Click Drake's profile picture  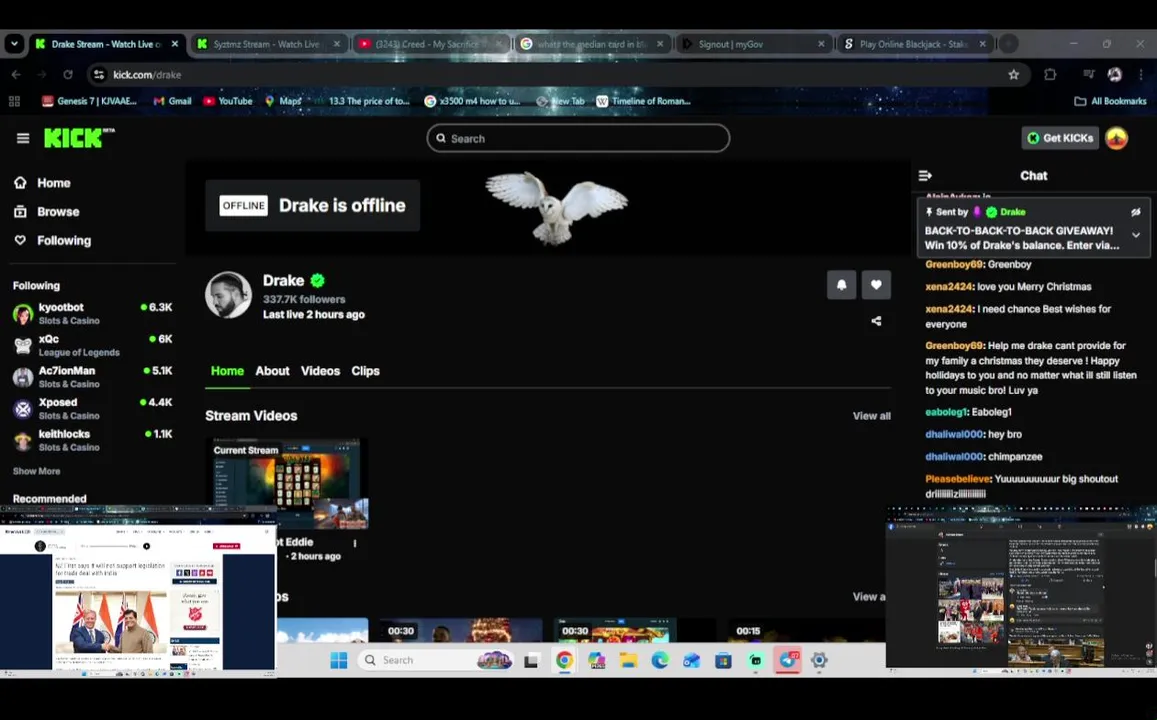tap(228, 295)
